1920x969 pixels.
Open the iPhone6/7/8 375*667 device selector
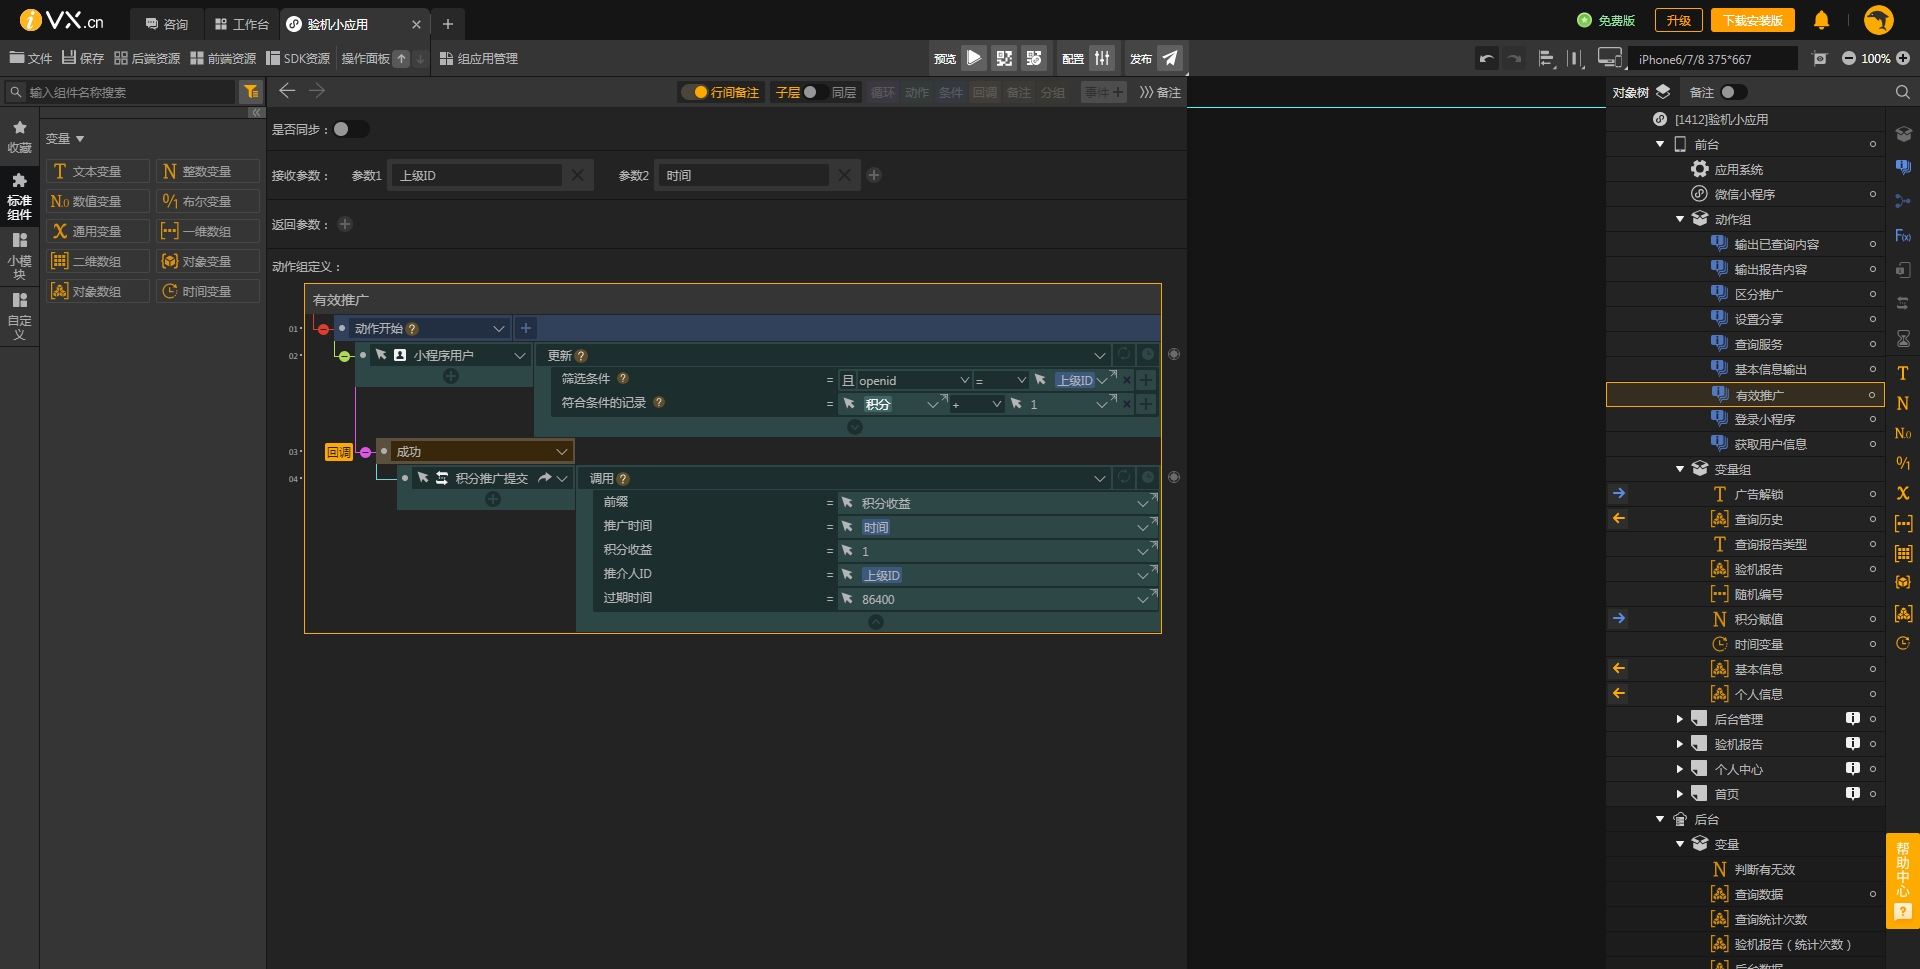1713,59
